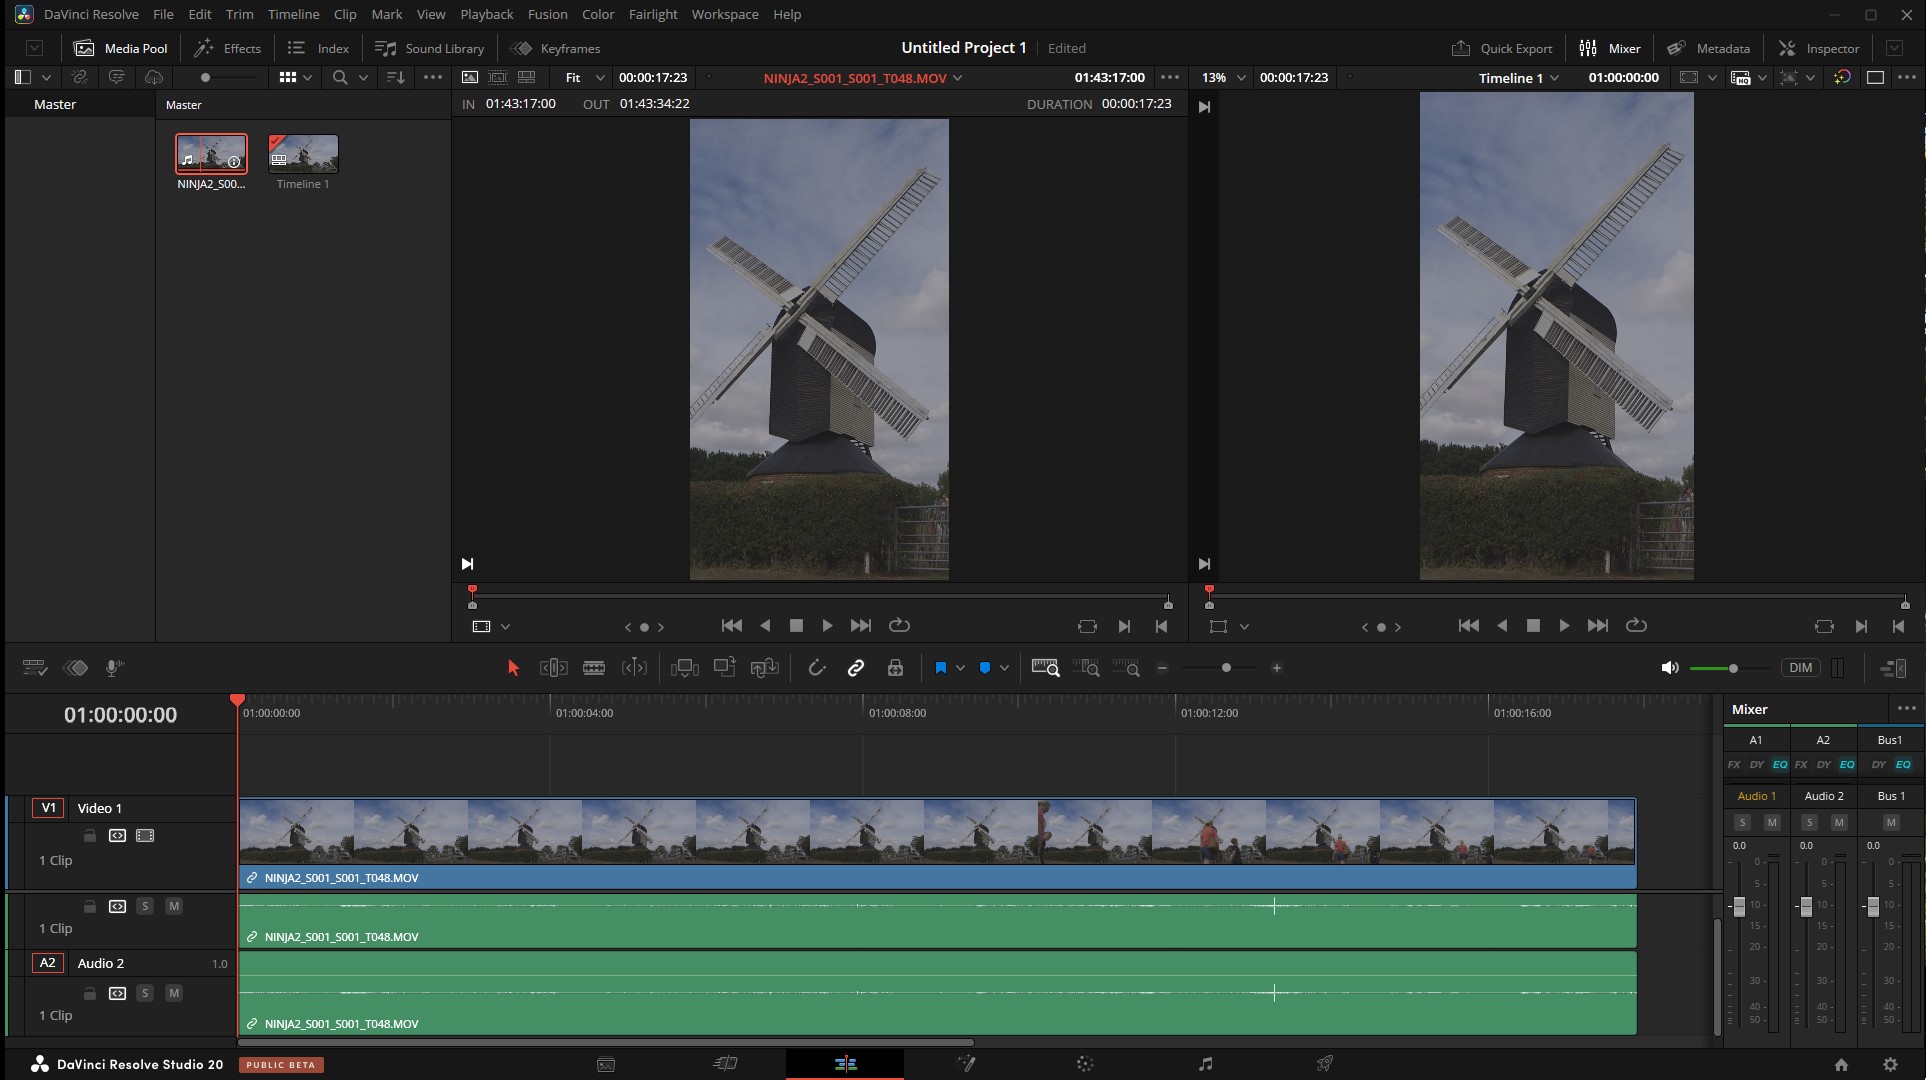Solo the Audio 2 timeline track

(x=145, y=993)
